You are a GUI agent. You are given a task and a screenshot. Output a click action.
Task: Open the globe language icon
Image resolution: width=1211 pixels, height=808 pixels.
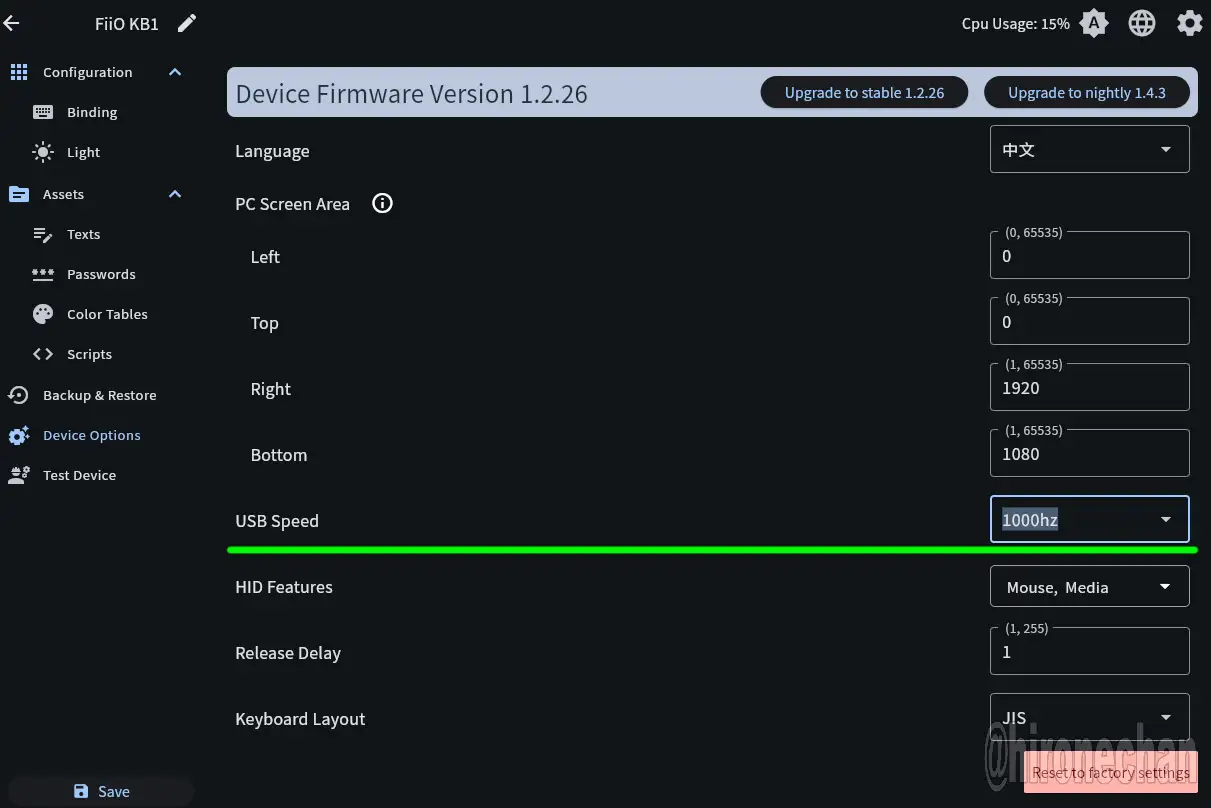coord(1142,24)
